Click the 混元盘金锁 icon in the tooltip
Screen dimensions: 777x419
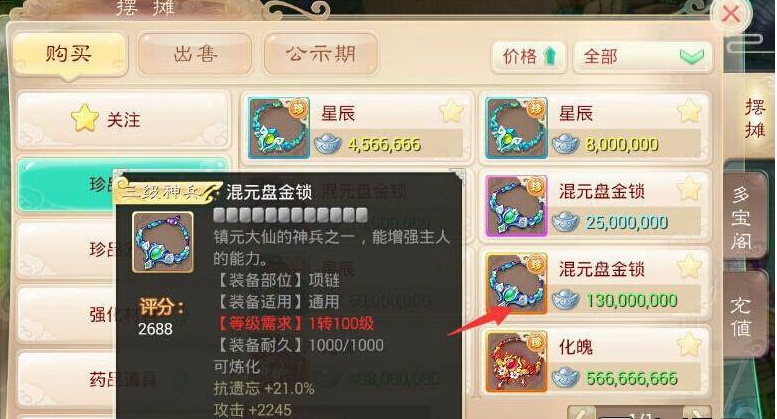(x=163, y=242)
